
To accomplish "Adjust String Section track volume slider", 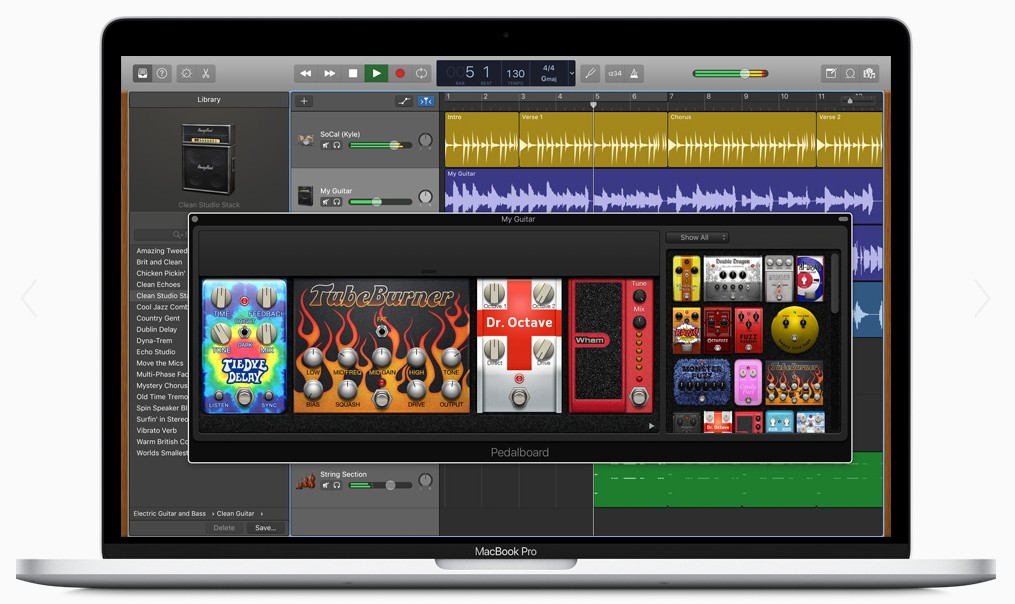I will [x=381, y=485].
